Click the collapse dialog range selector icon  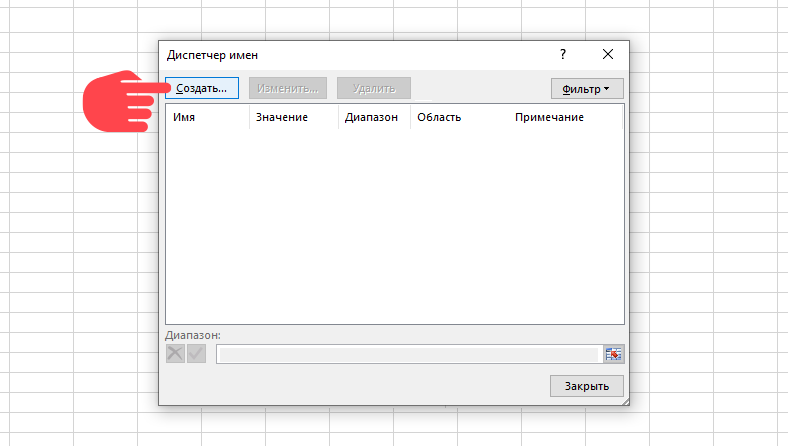click(x=614, y=354)
